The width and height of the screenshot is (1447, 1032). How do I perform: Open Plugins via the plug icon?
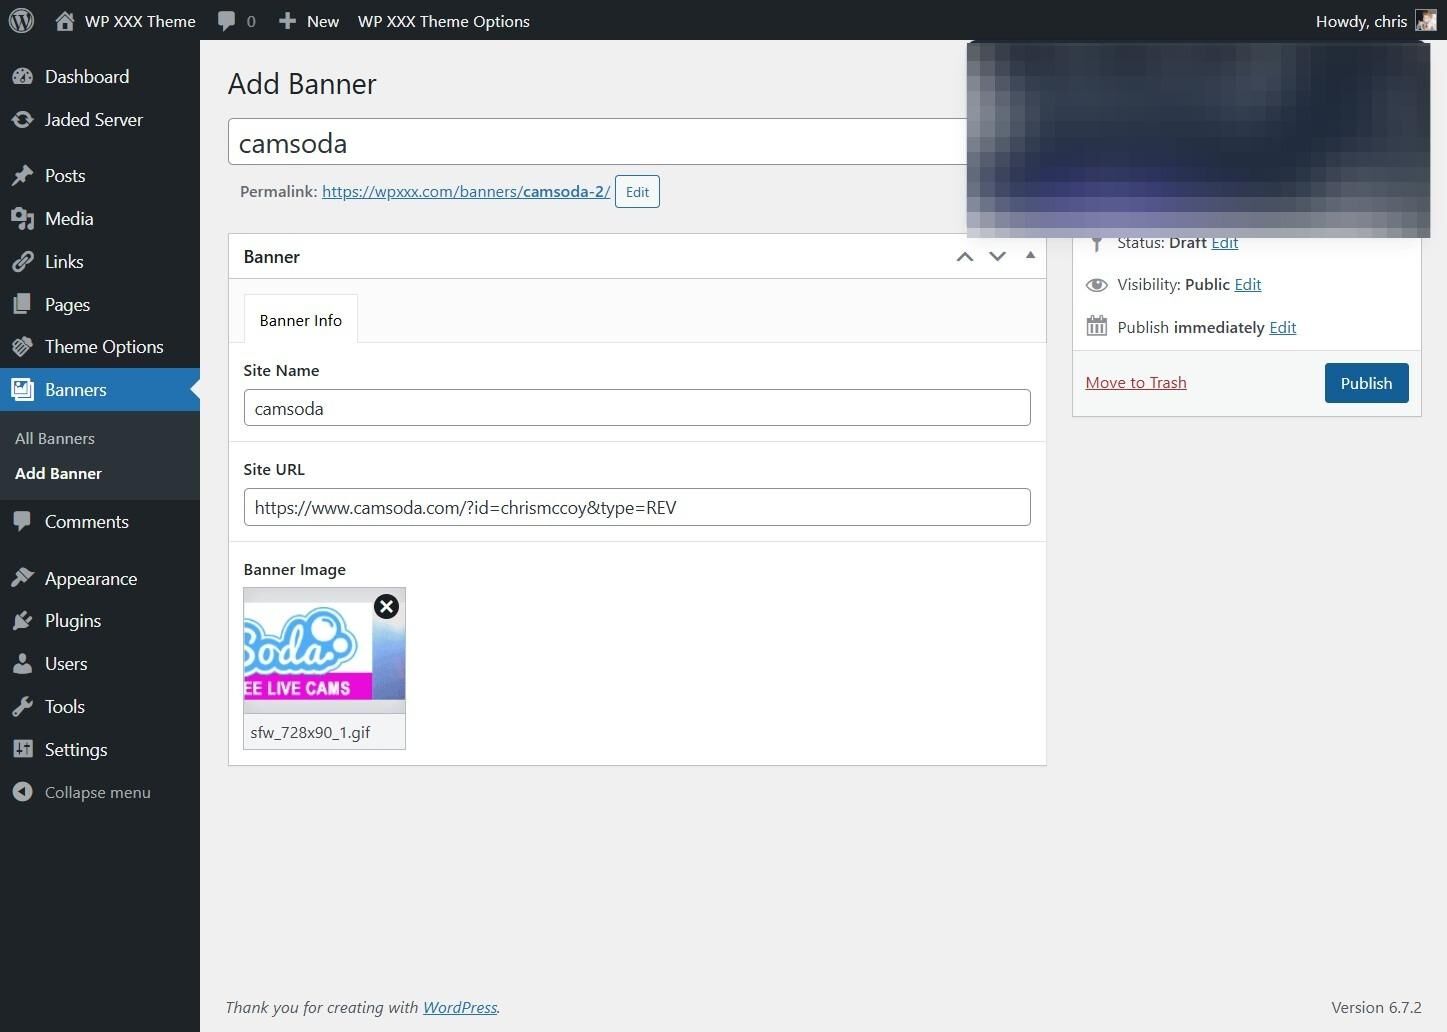click(x=24, y=620)
